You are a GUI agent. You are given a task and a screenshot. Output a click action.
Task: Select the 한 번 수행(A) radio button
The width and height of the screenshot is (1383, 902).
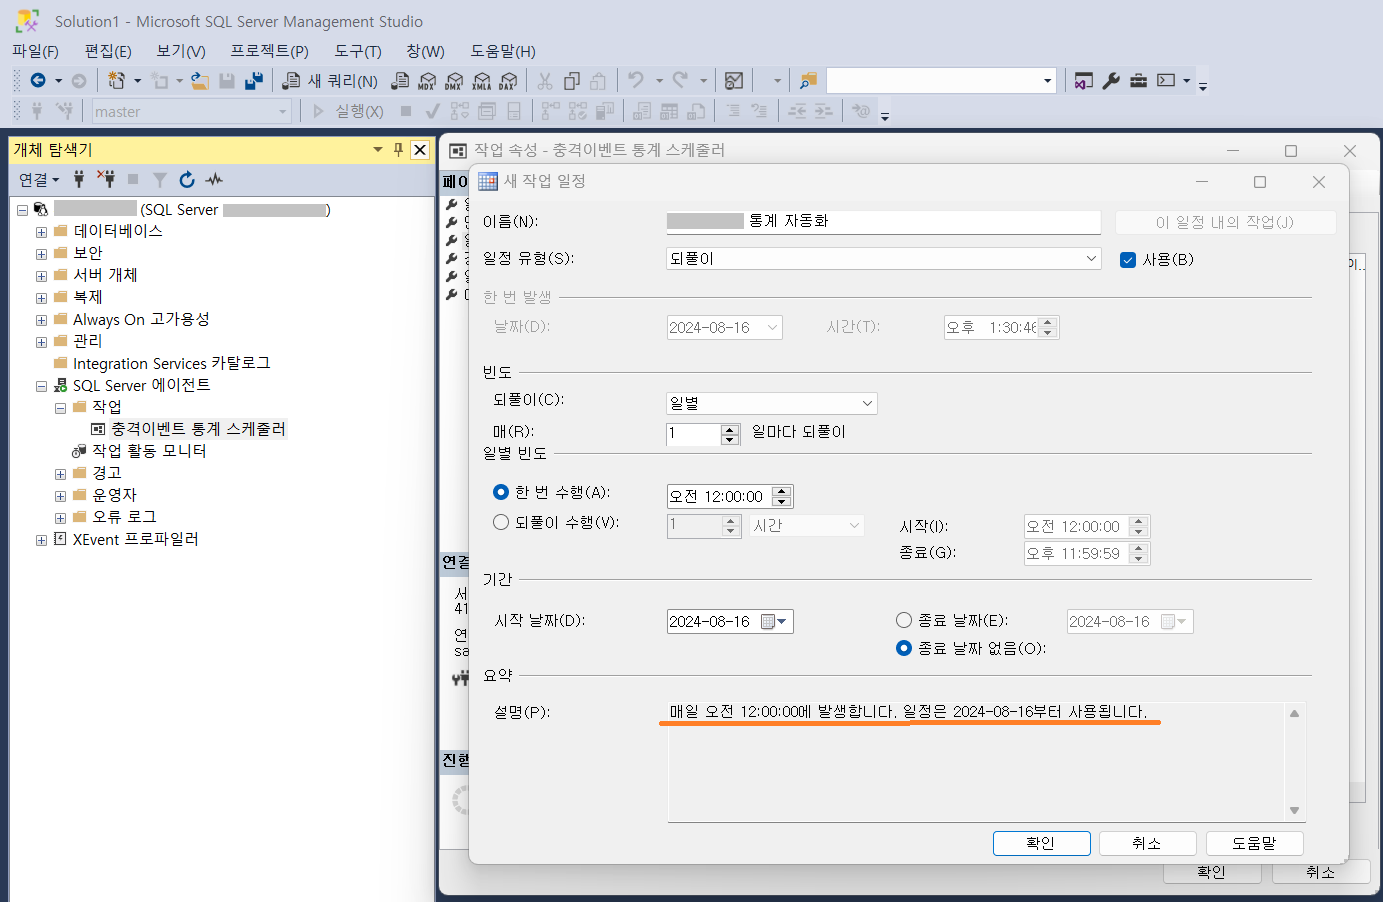[x=501, y=492]
